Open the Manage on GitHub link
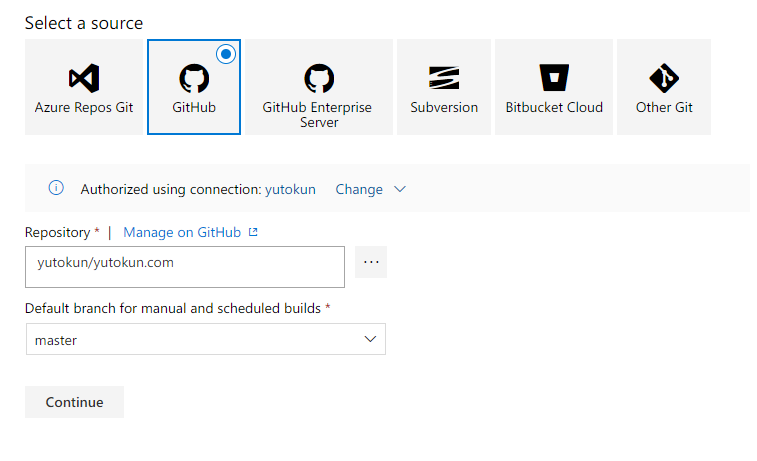This screenshot has height=461, width=757. coord(182,232)
